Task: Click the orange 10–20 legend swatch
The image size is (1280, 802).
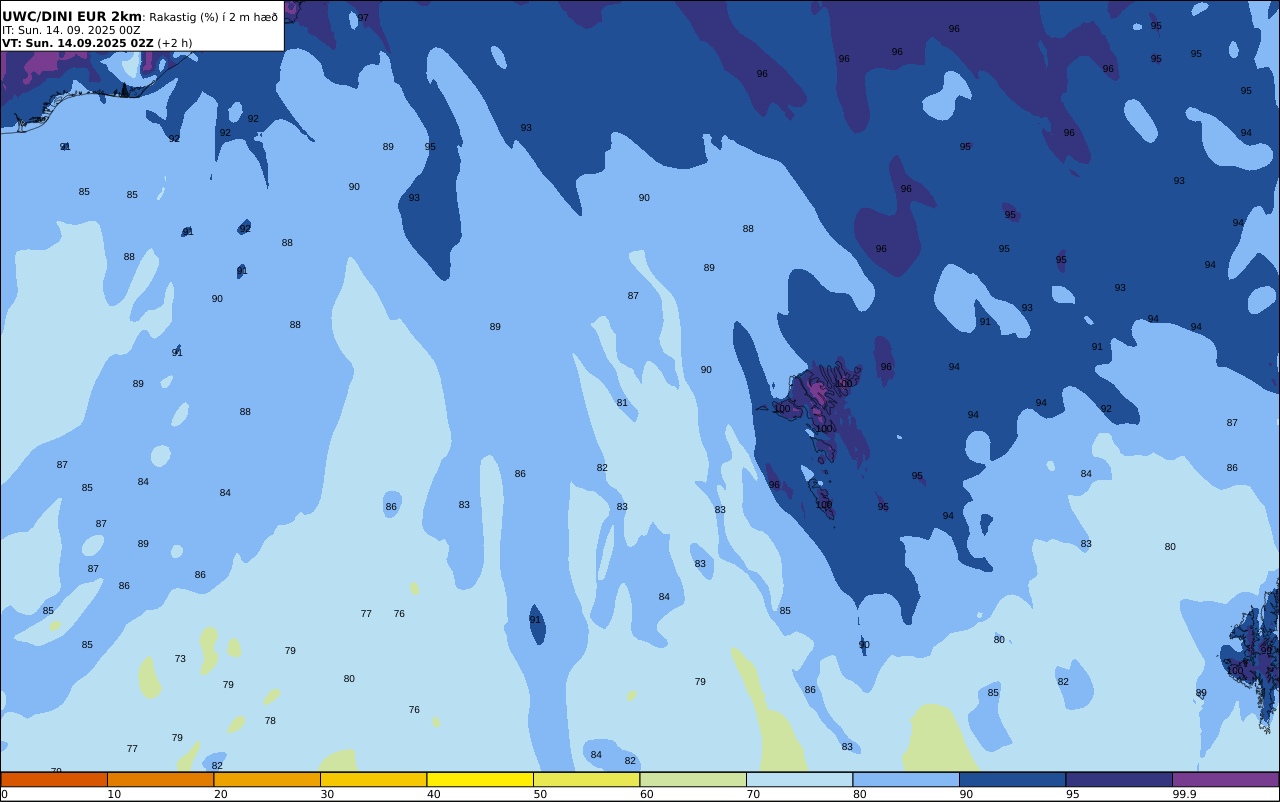Action: [x=160, y=779]
